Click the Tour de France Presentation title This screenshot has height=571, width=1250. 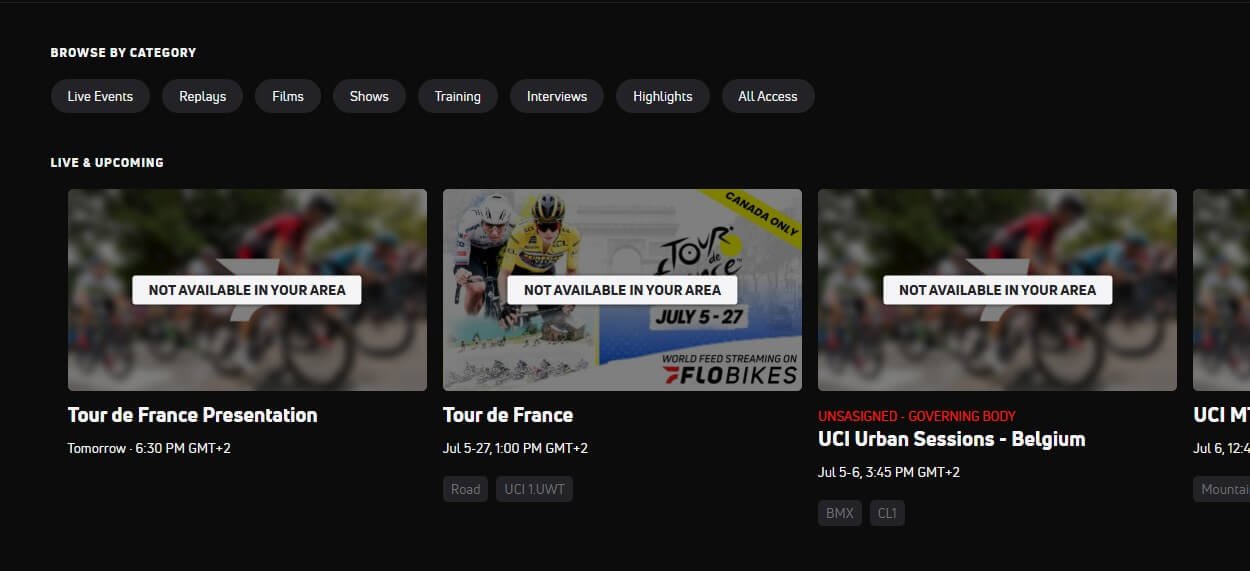tap(192, 415)
